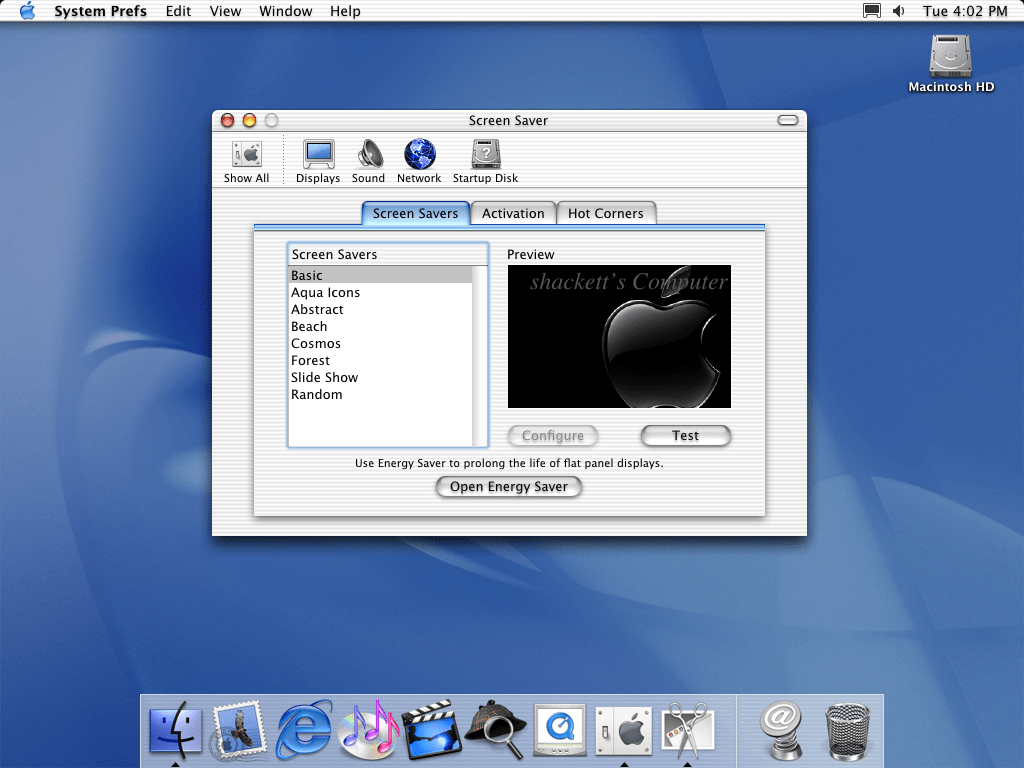Launch Internet Explorer from the Dock
Viewport: 1024px width, 768px height.
(304, 729)
